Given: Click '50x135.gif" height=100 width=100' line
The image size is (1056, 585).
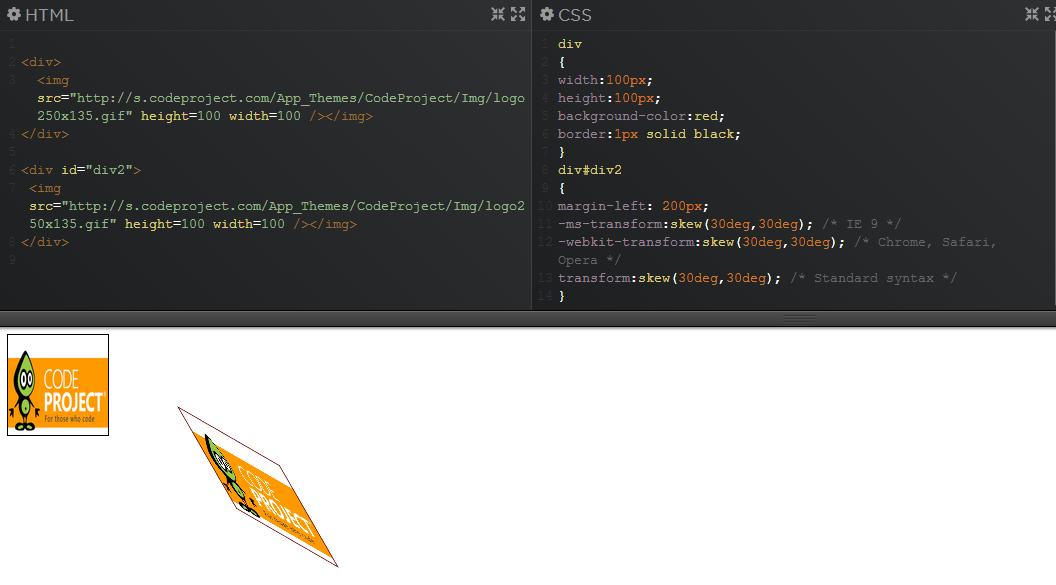Looking at the screenshot, I should pyautogui.click(x=193, y=223).
